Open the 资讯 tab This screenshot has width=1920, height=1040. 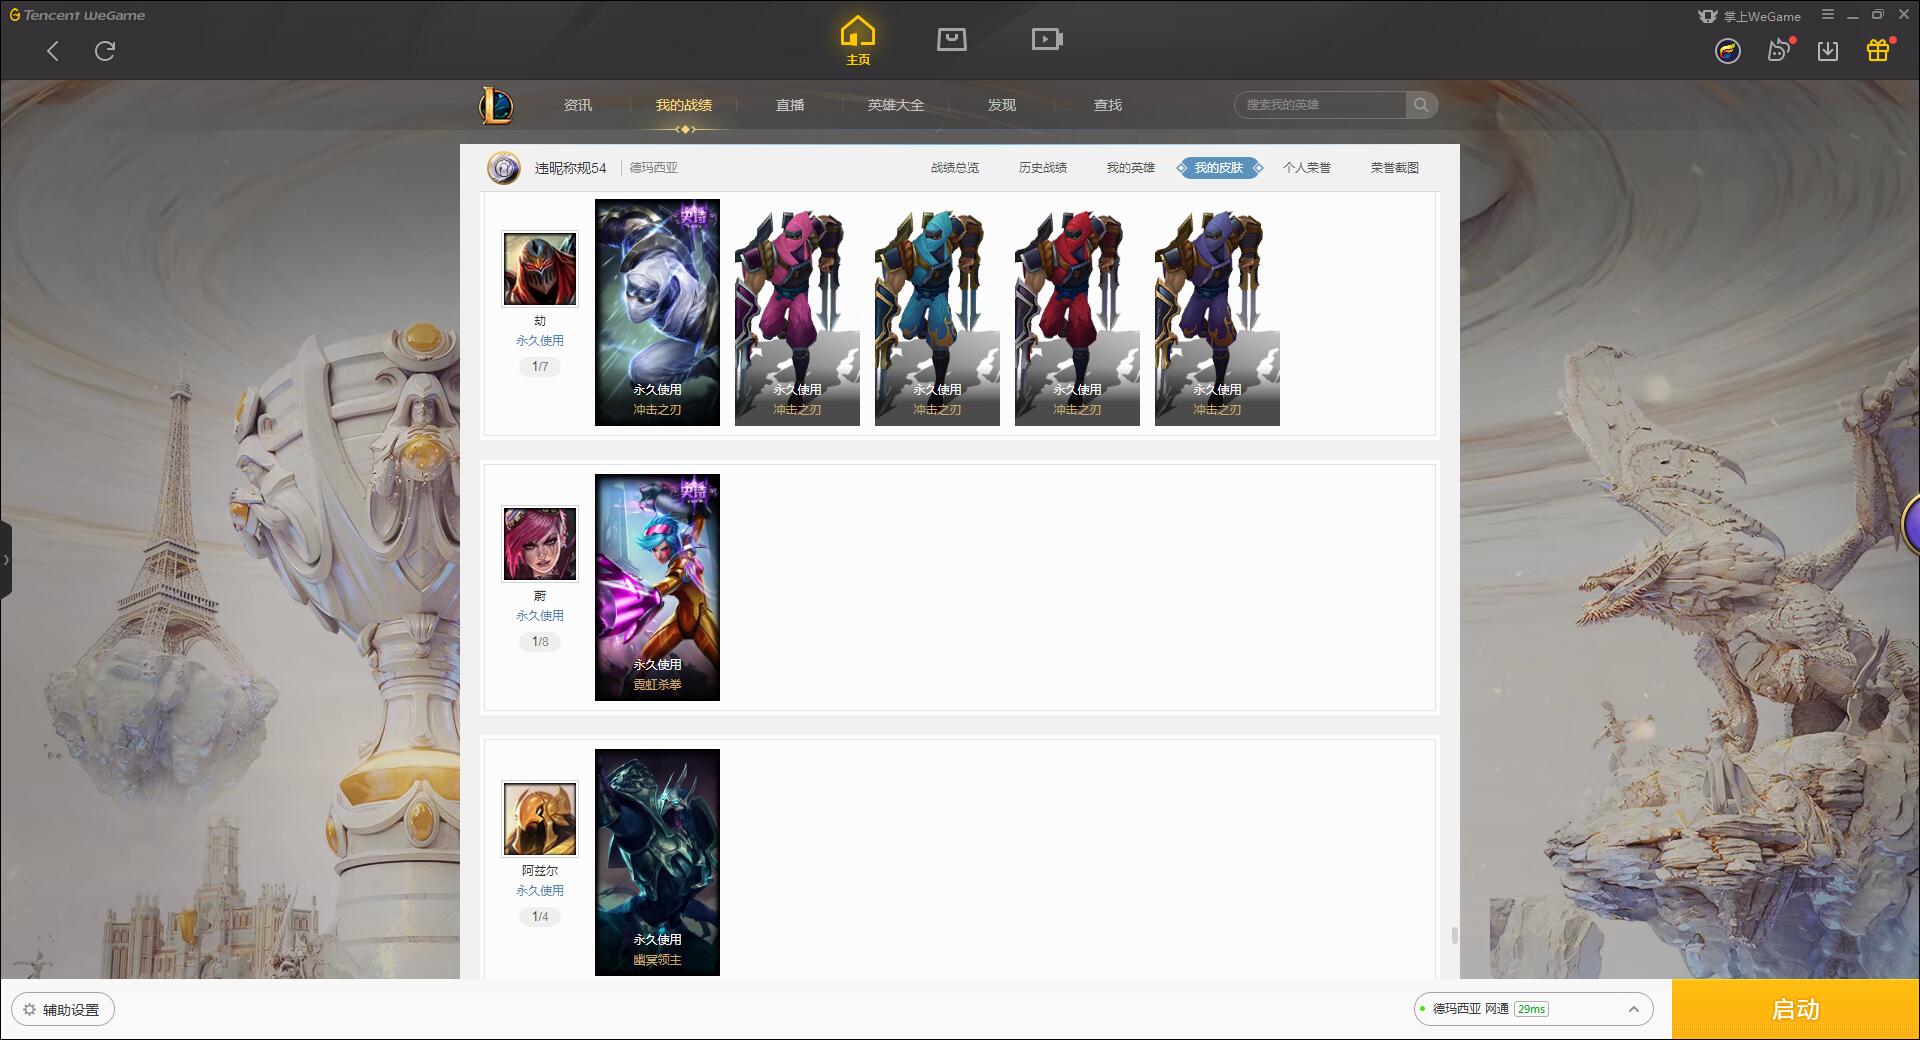point(578,105)
